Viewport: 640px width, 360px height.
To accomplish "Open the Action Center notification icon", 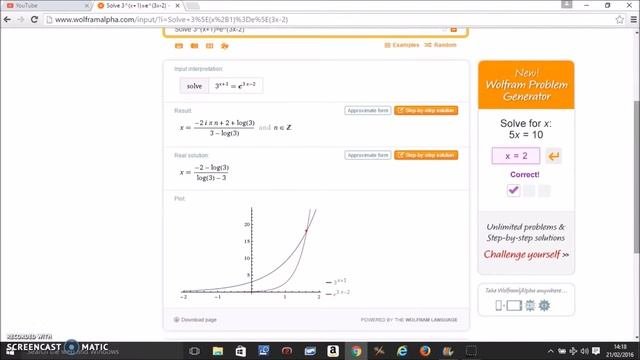I will 596,351.
